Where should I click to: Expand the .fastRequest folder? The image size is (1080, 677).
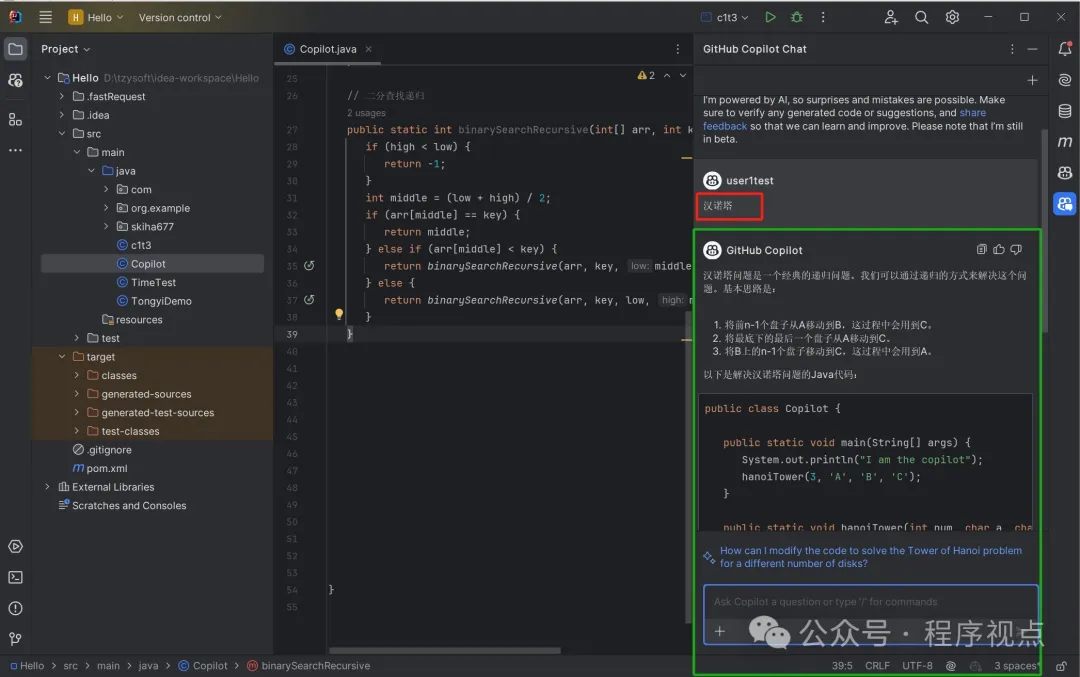click(x=62, y=96)
